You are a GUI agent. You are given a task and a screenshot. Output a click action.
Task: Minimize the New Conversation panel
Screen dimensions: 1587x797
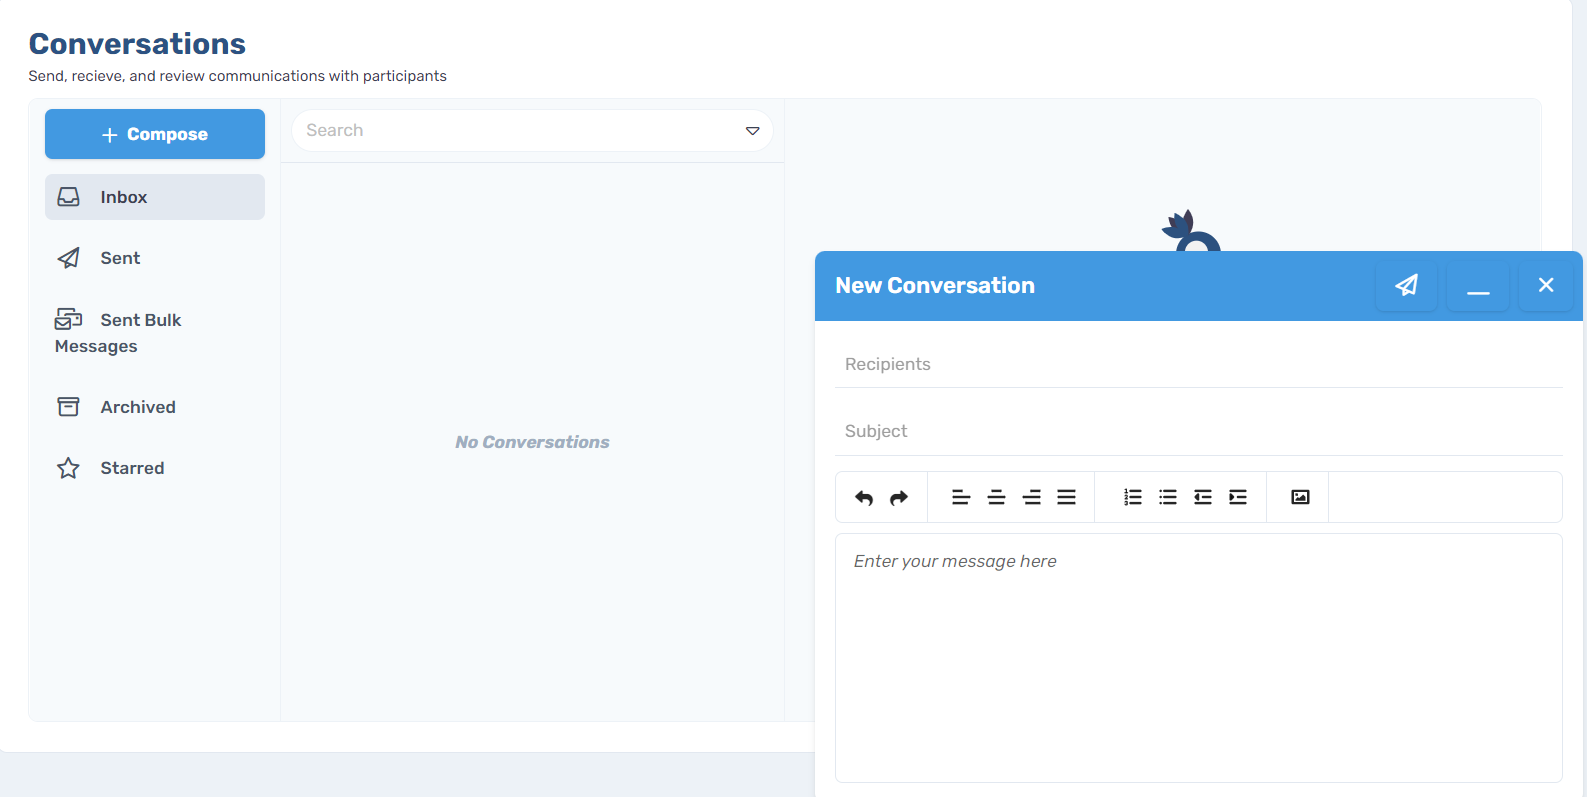pyautogui.click(x=1478, y=286)
